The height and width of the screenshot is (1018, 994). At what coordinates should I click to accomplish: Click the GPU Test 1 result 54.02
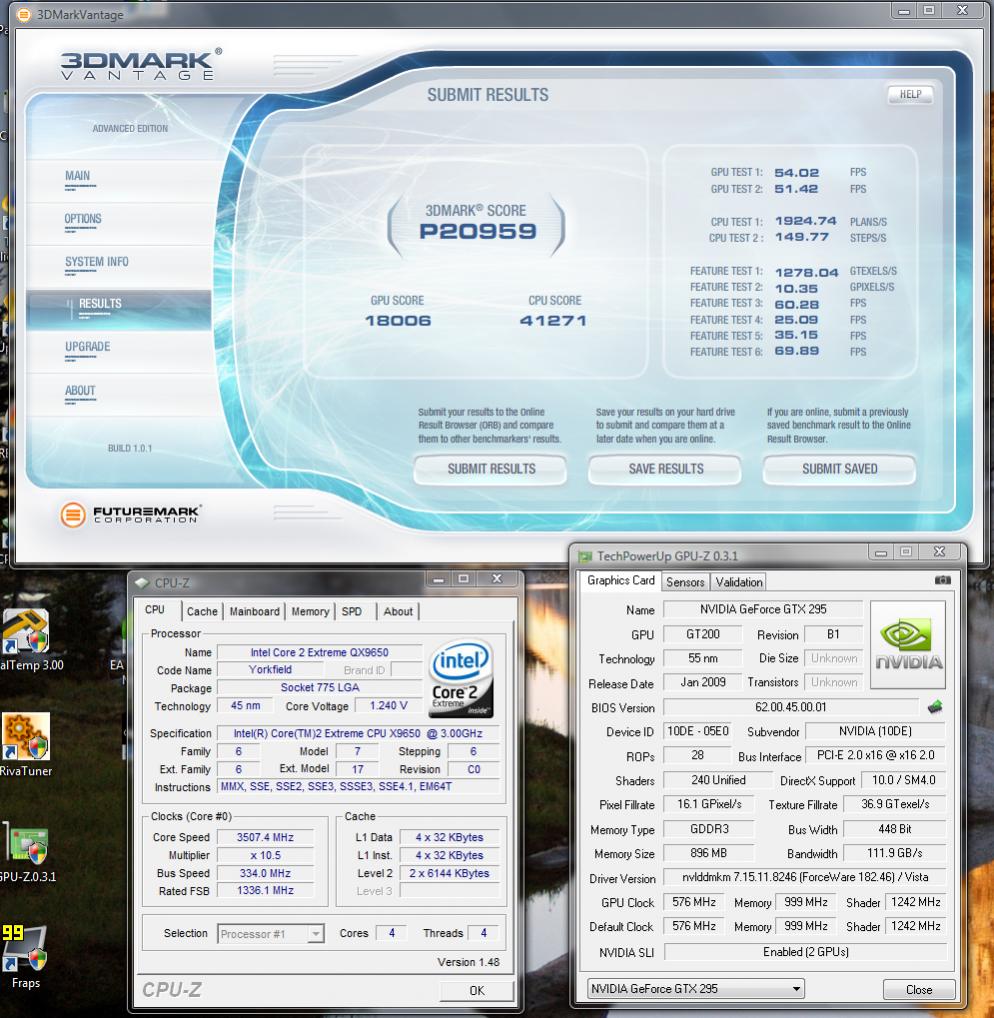click(x=797, y=173)
